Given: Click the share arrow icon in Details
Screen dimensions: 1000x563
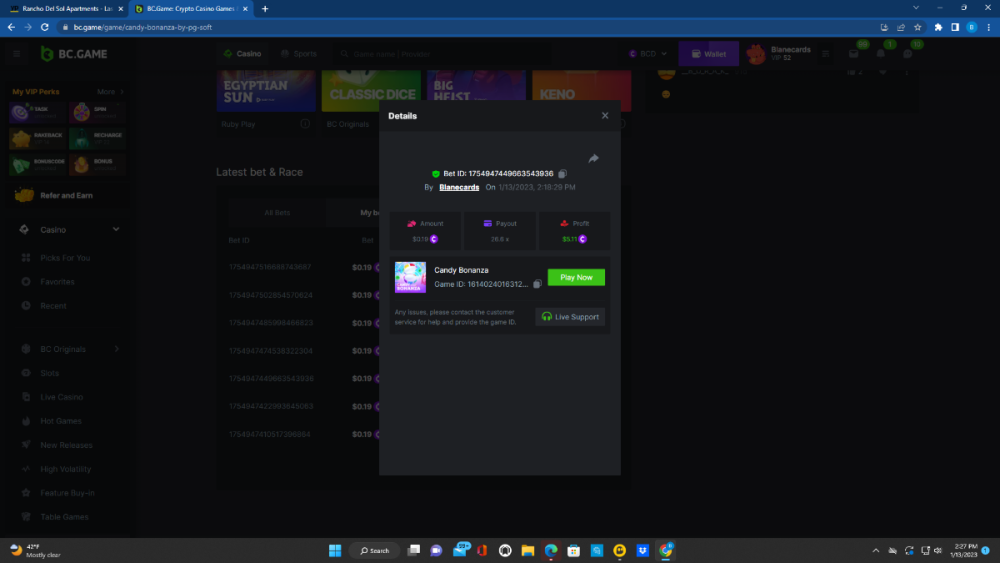Looking at the screenshot, I should 593,158.
